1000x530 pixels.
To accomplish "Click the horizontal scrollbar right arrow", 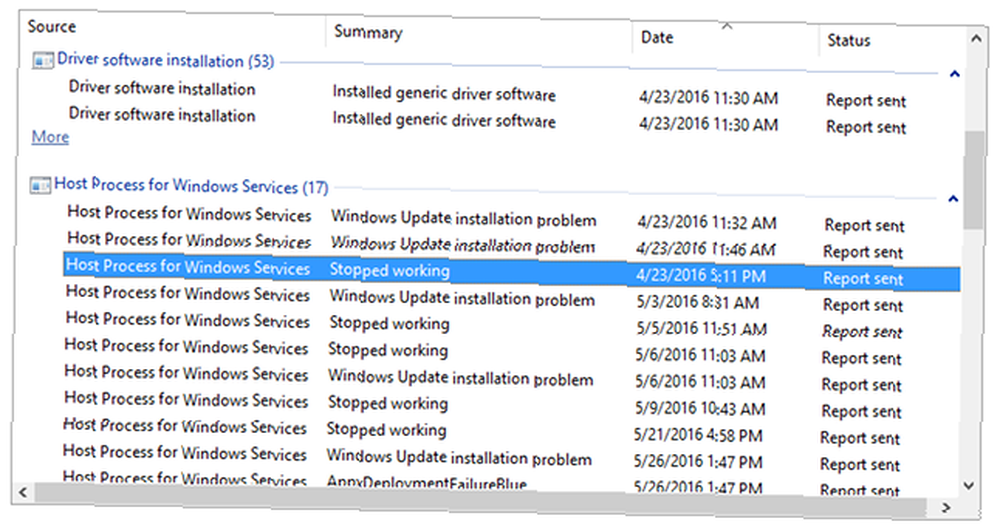I will [946, 508].
